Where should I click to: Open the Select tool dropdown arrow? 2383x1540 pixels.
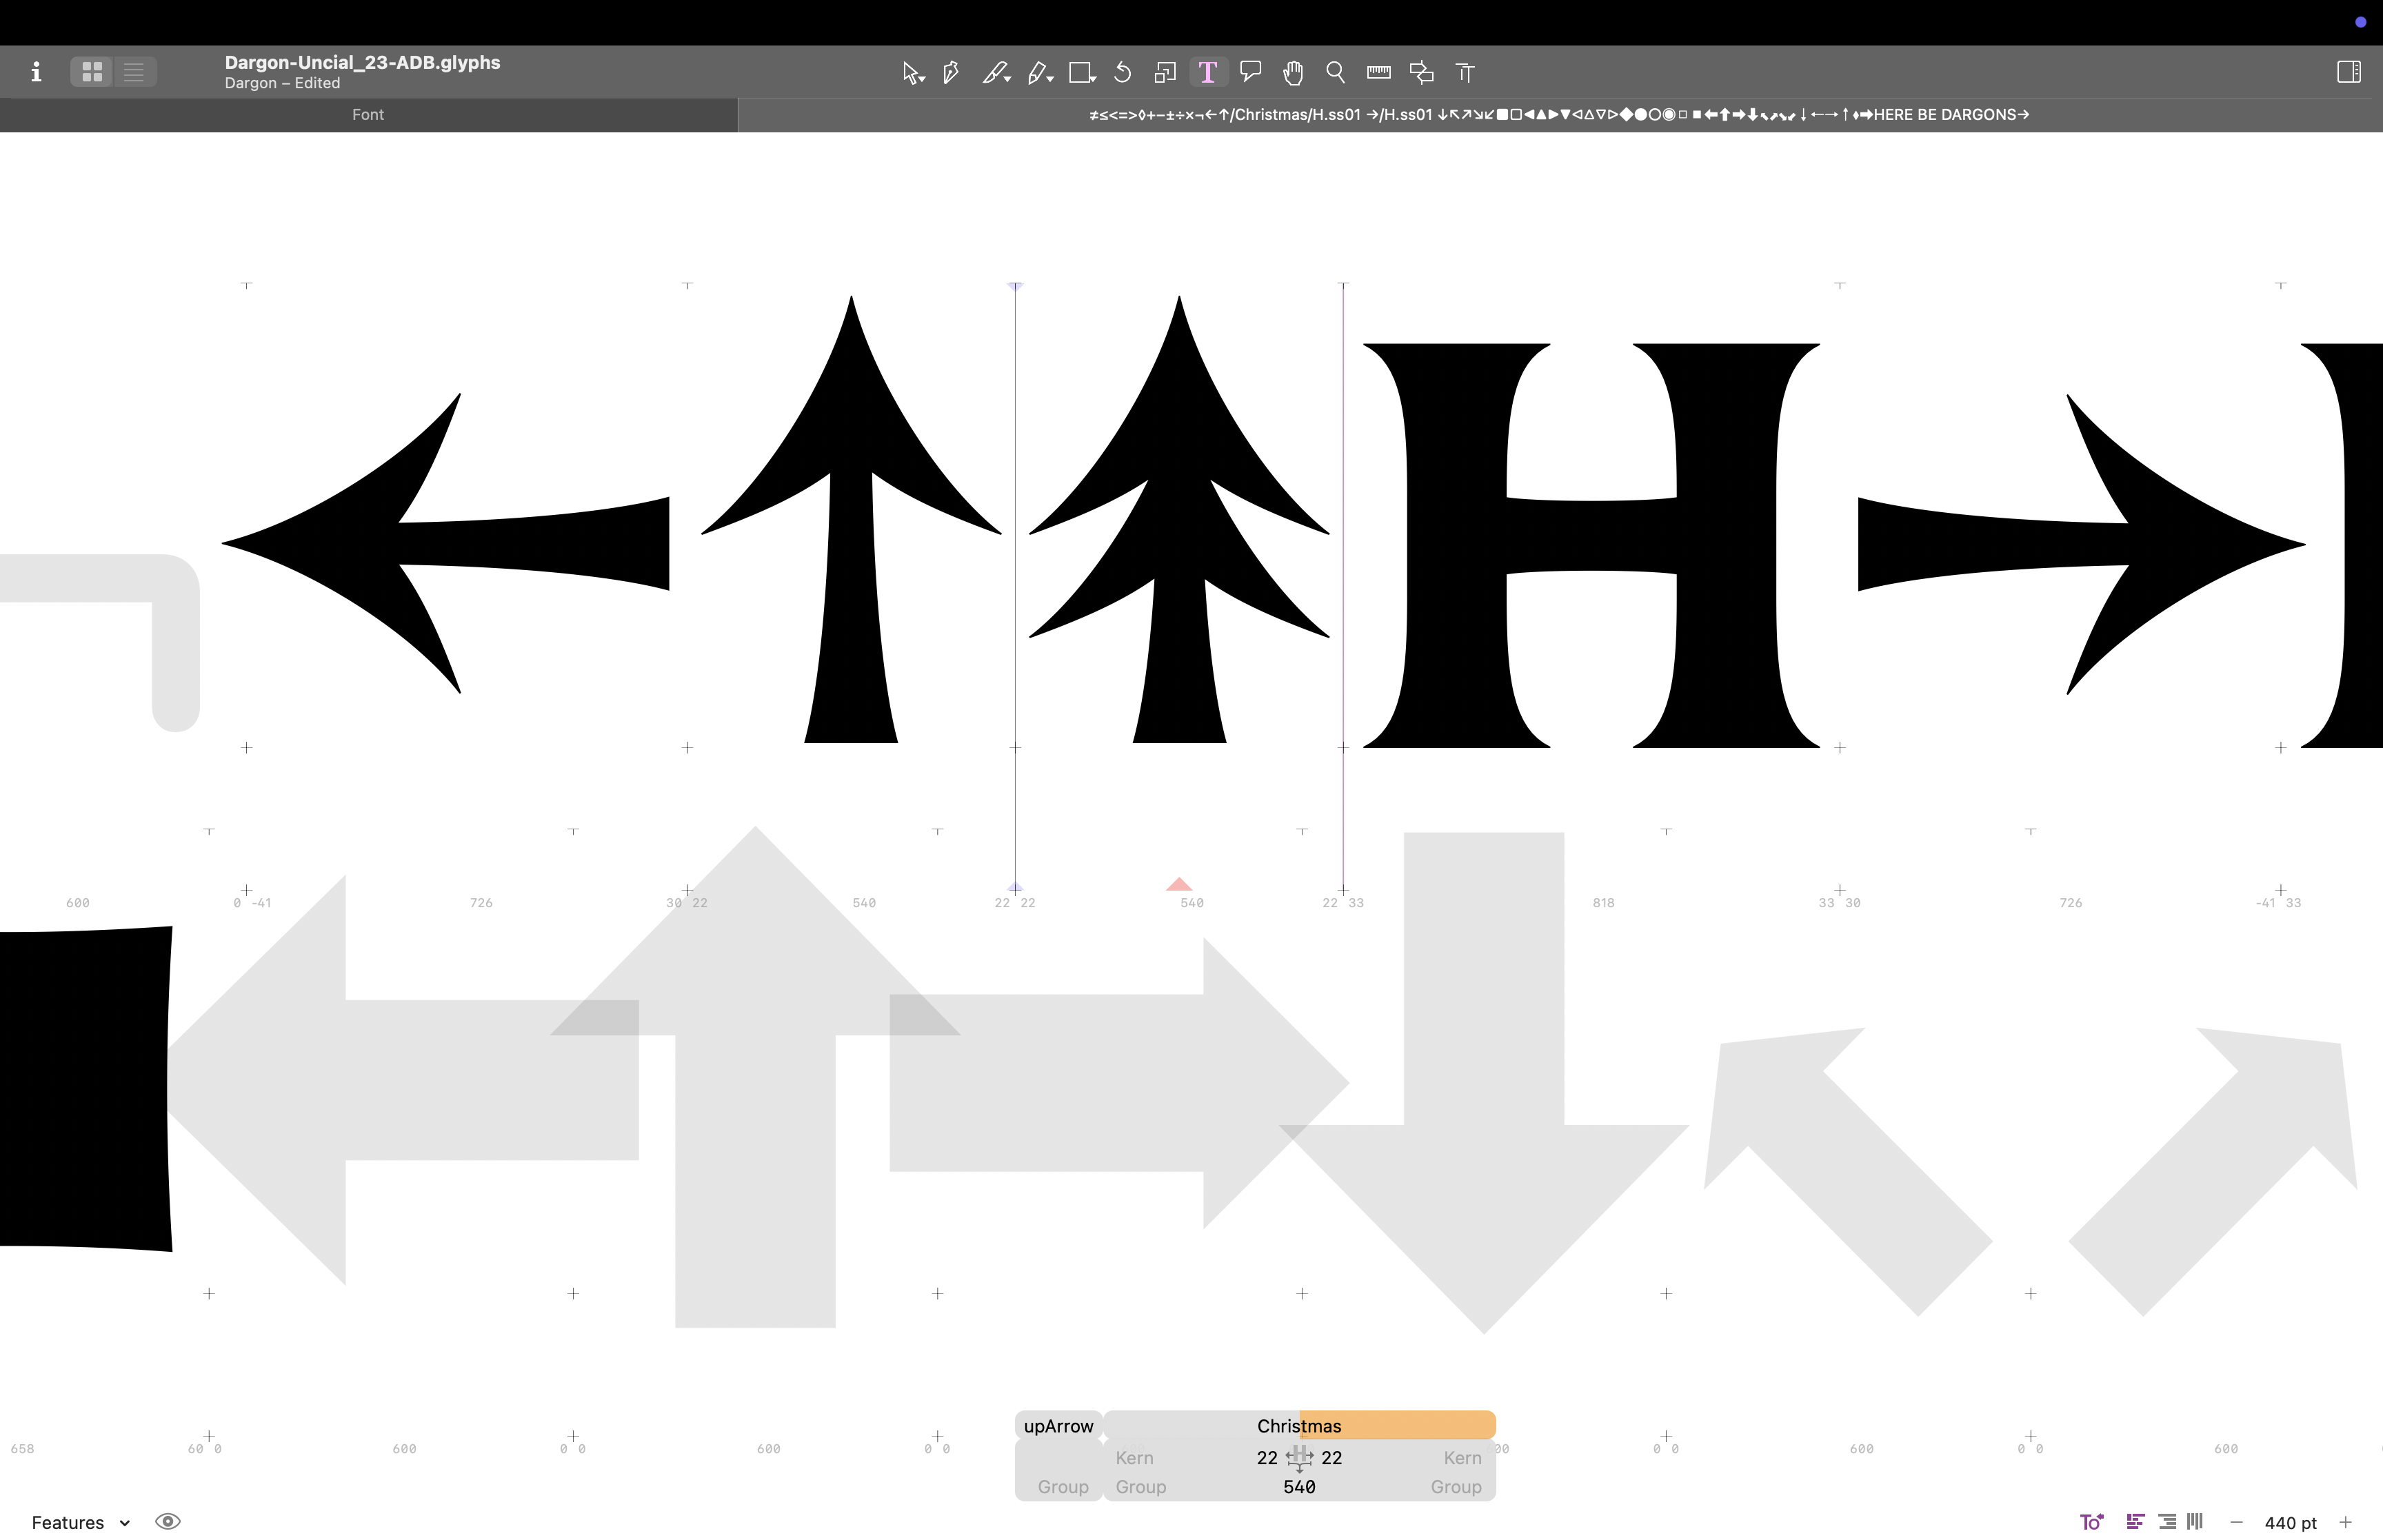pos(921,78)
